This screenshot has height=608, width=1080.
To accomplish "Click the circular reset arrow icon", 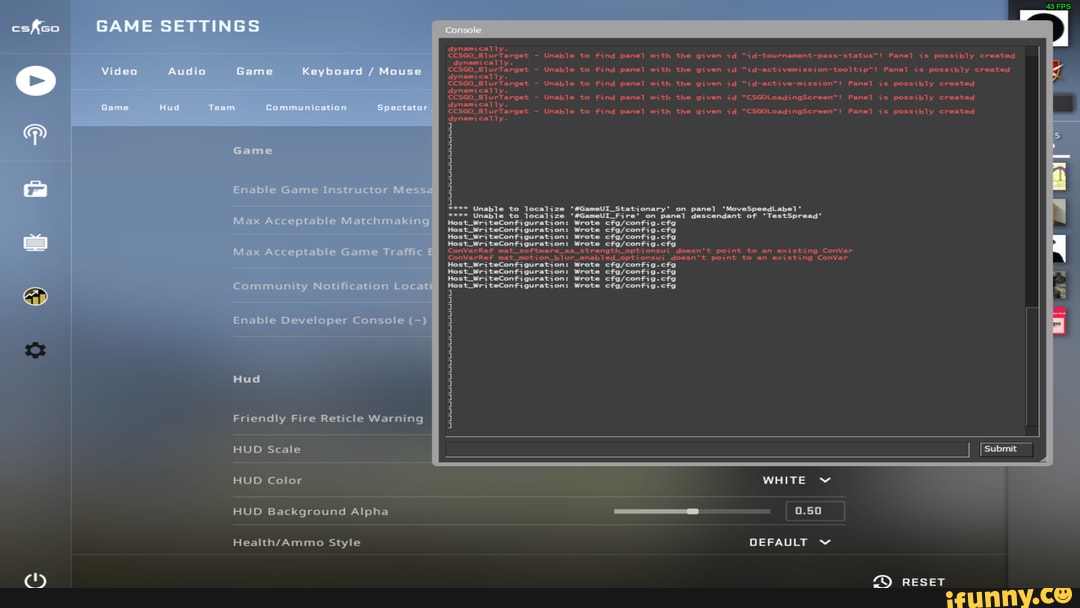I will click(881, 581).
